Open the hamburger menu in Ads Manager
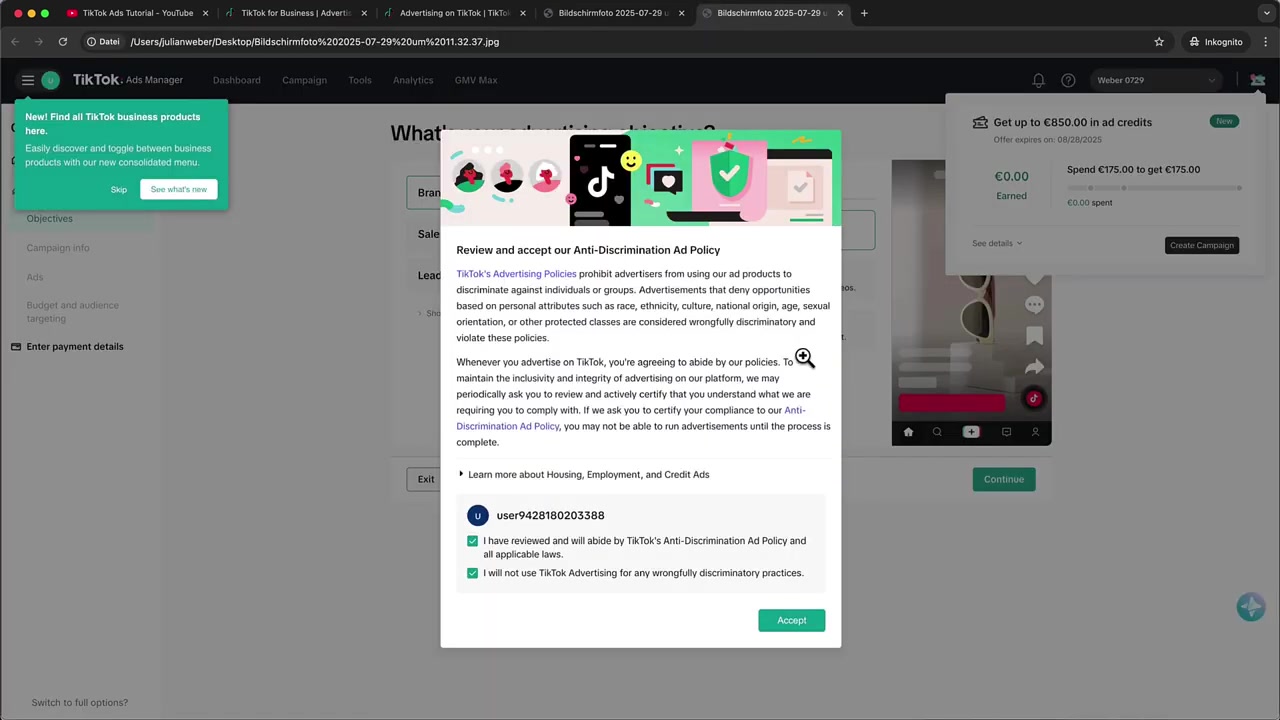The image size is (1280, 720). (x=28, y=80)
